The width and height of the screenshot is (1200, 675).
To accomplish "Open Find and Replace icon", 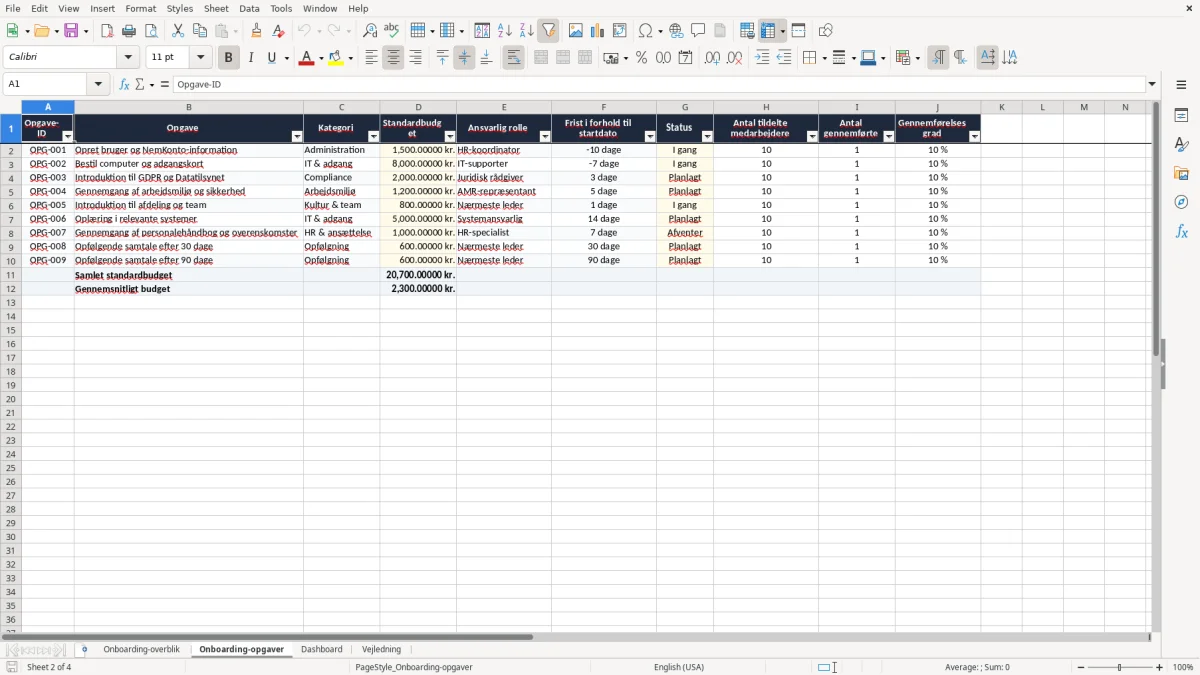I will pos(370,31).
